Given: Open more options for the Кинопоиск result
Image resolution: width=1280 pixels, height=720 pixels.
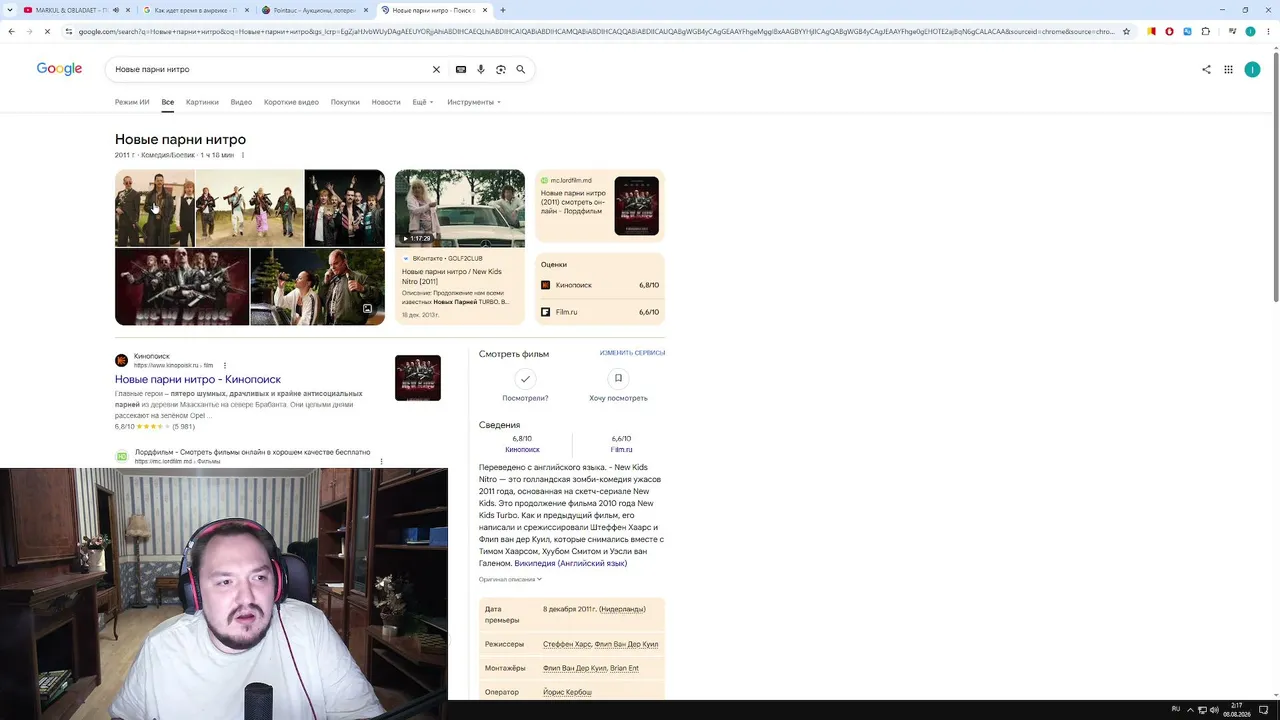Looking at the screenshot, I should (x=225, y=365).
